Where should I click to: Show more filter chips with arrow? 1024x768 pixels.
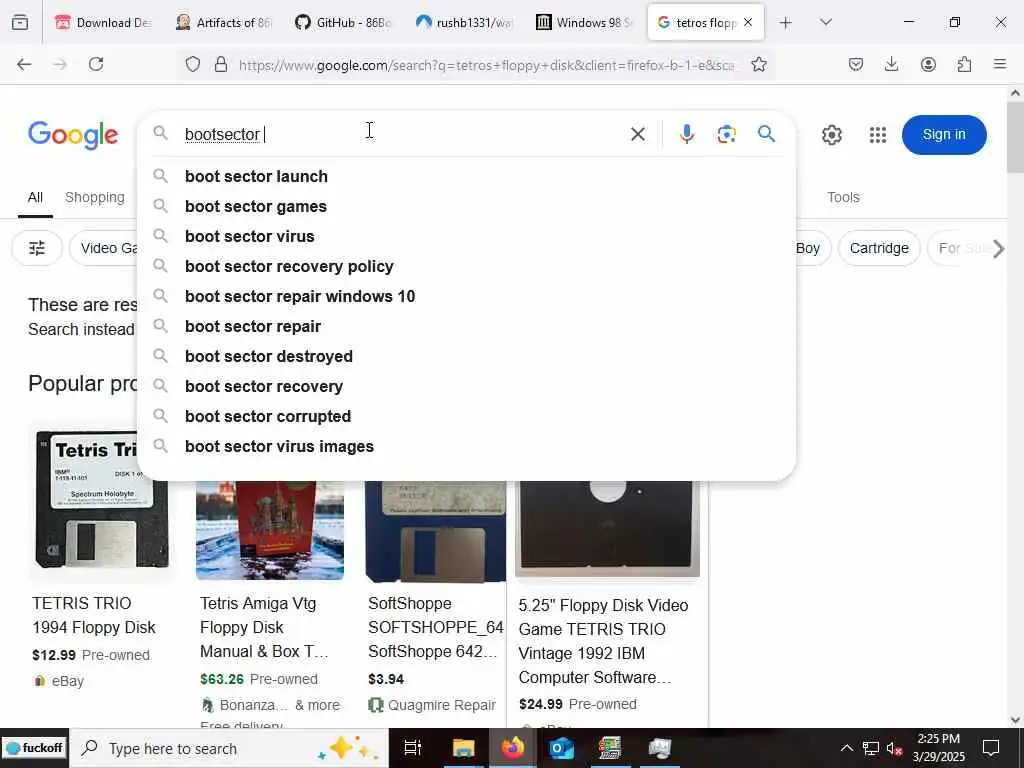(x=999, y=248)
